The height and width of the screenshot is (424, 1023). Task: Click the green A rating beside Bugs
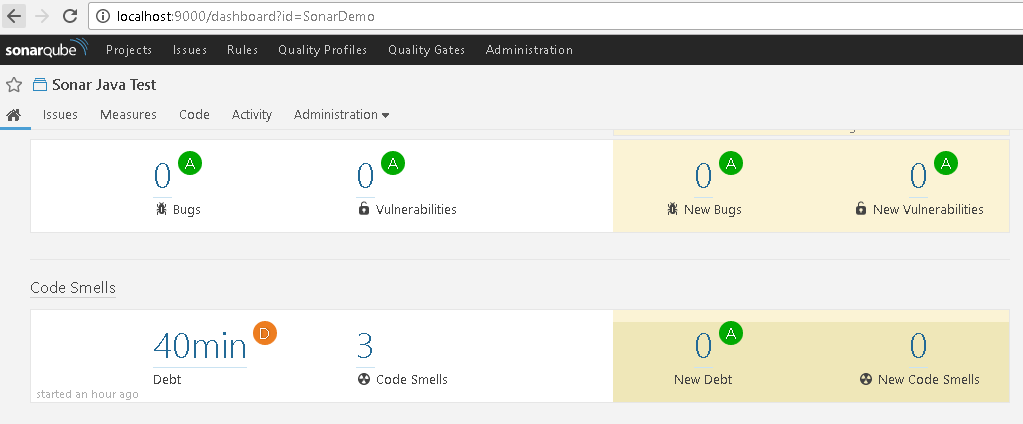[x=190, y=163]
